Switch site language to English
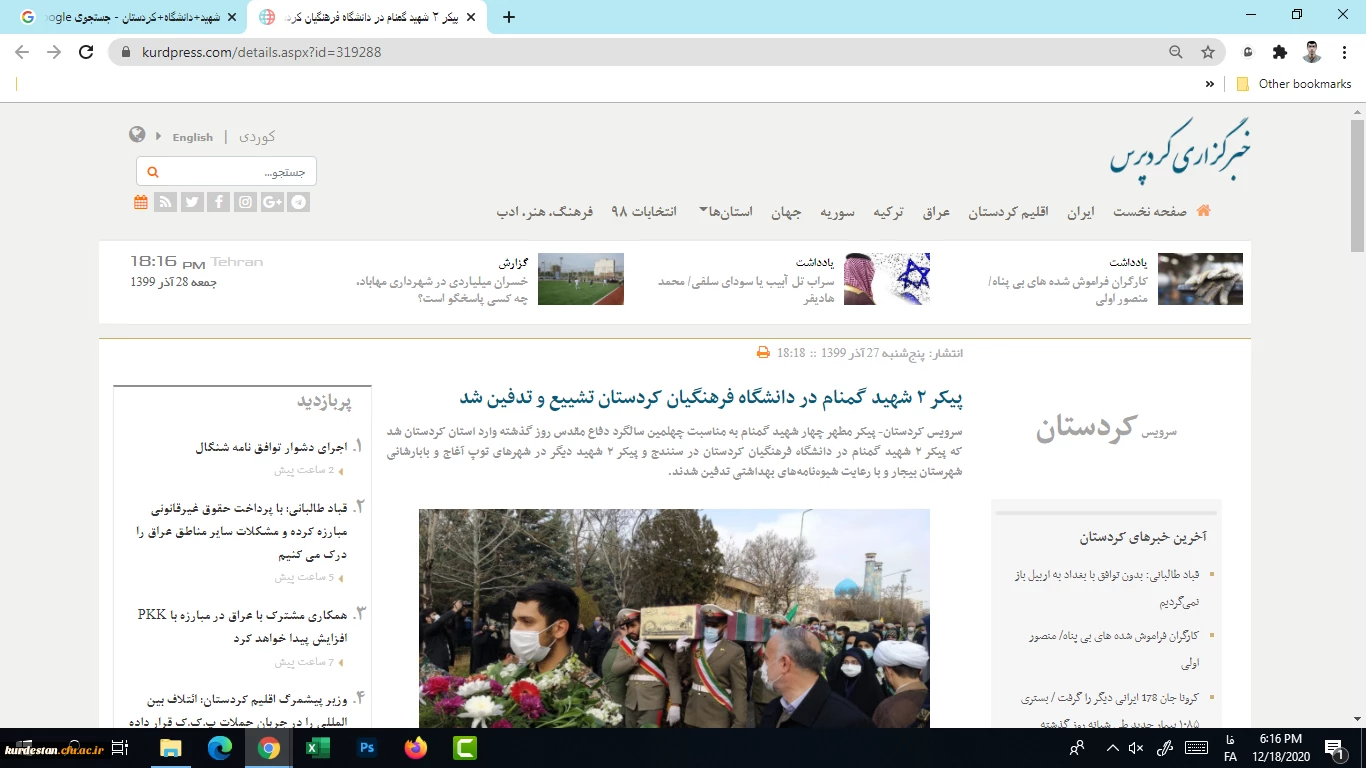This screenshot has height=768, width=1366. (192, 137)
